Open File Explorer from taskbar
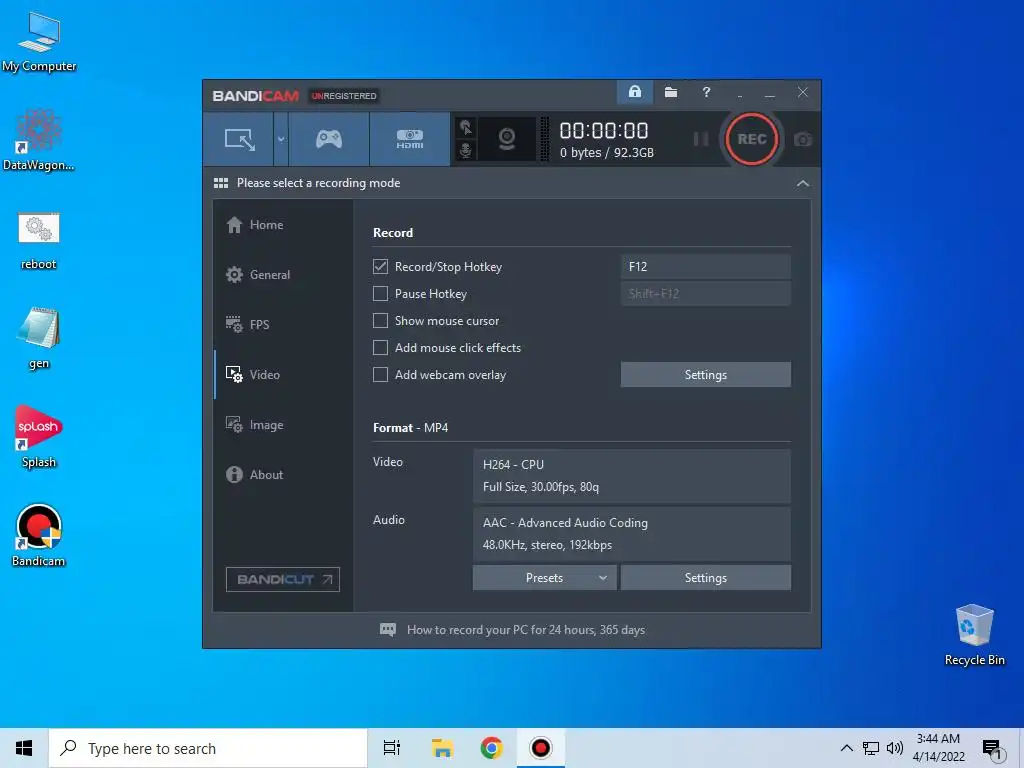 [x=442, y=748]
